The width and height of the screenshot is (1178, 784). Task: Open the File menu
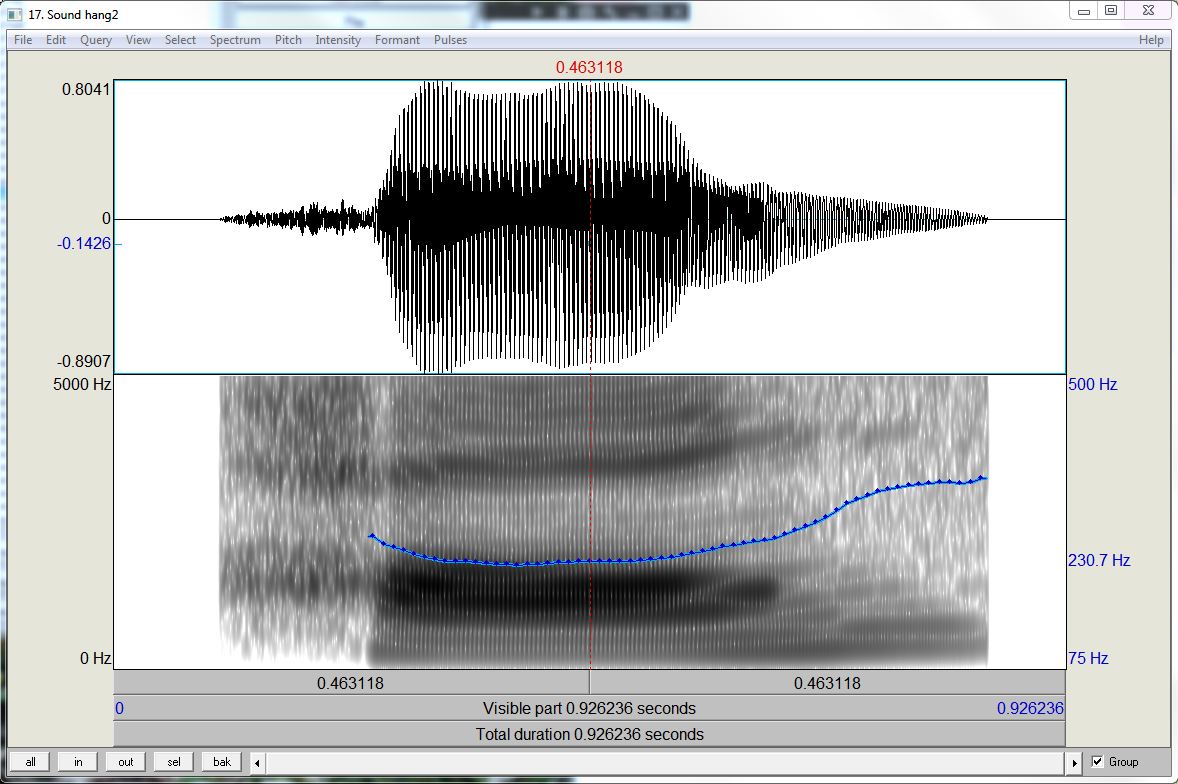click(23, 40)
